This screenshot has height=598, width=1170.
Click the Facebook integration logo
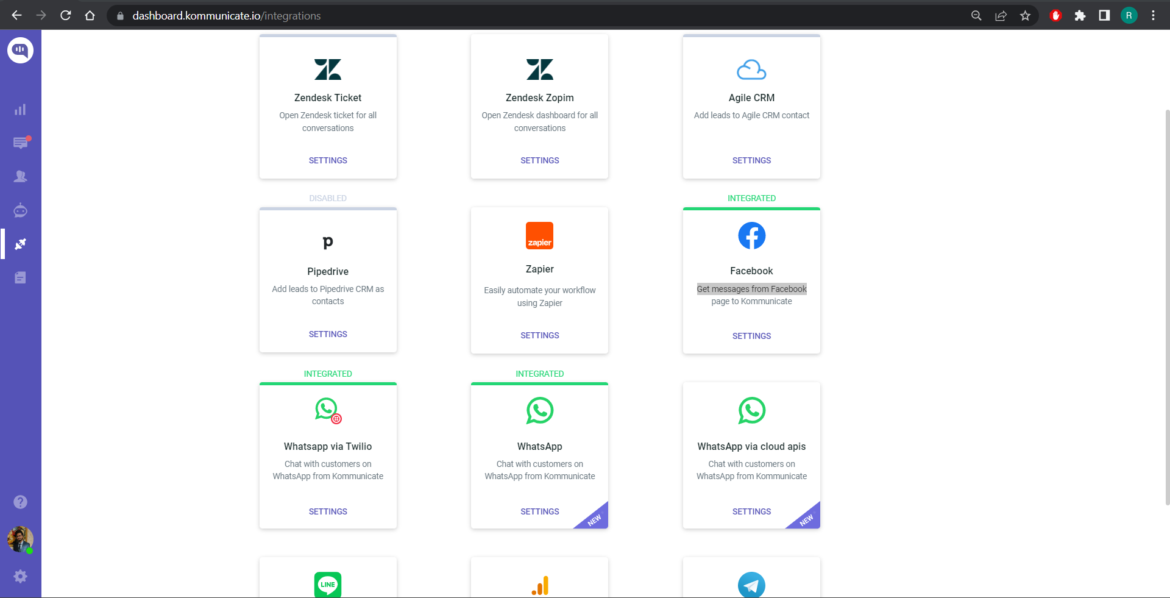[x=751, y=236]
